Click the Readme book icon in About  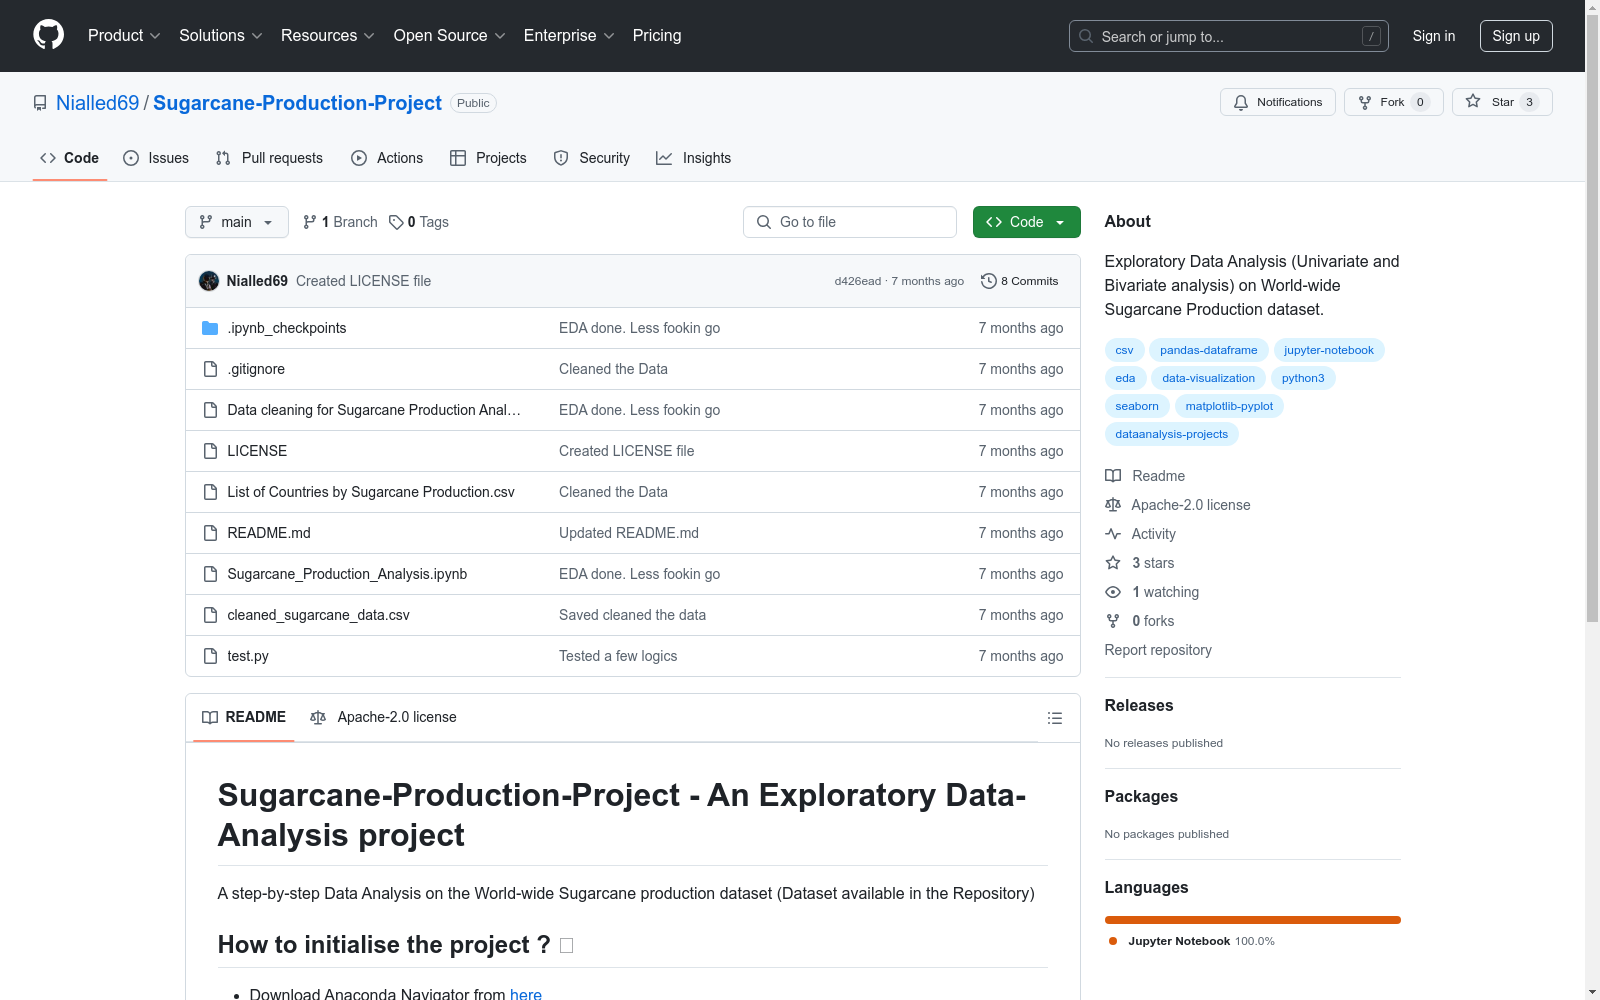pos(1113,476)
